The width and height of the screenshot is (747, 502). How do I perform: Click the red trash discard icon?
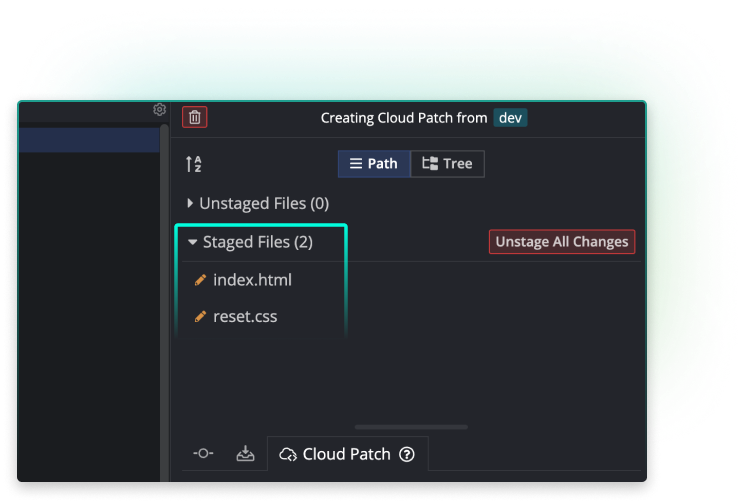coord(195,117)
